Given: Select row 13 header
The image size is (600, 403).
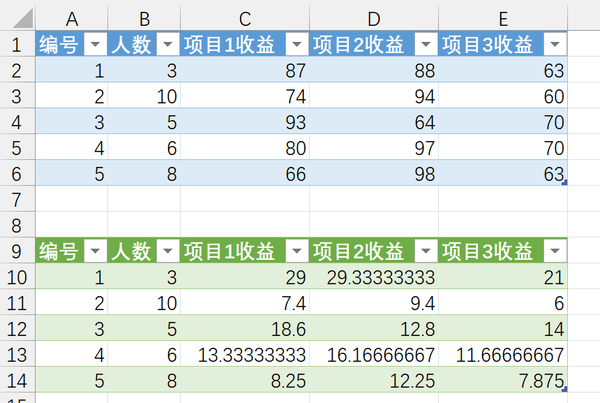Looking at the screenshot, I should tap(17, 354).
